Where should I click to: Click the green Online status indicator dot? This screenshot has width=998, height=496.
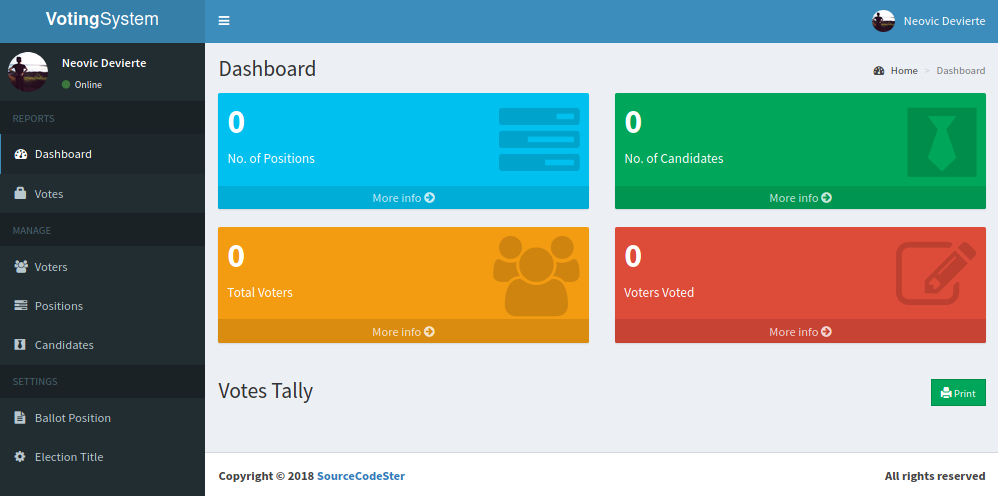(x=66, y=85)
